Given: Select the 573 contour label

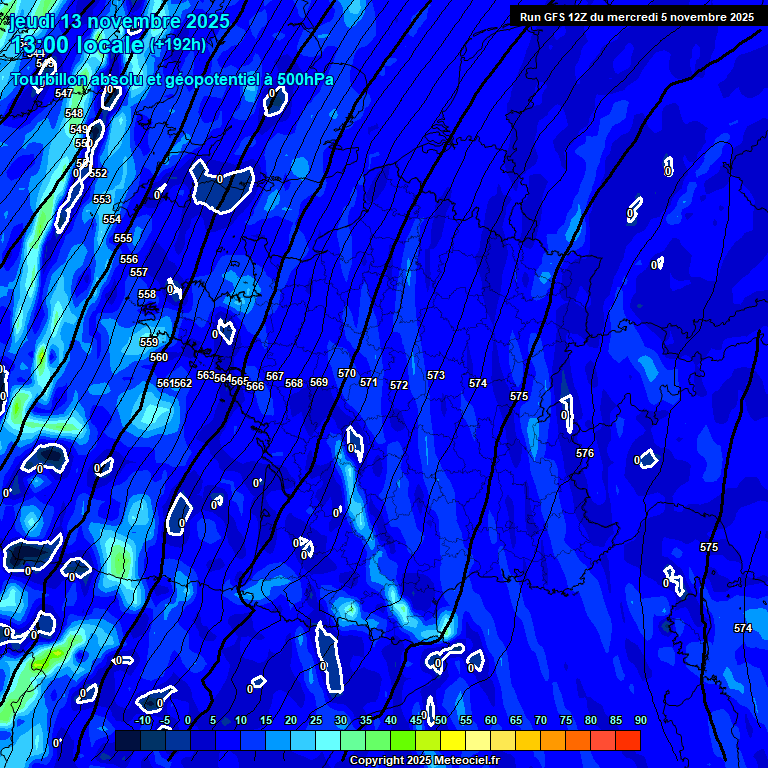Looking at the screenshot, I should (x=436, y=375).
